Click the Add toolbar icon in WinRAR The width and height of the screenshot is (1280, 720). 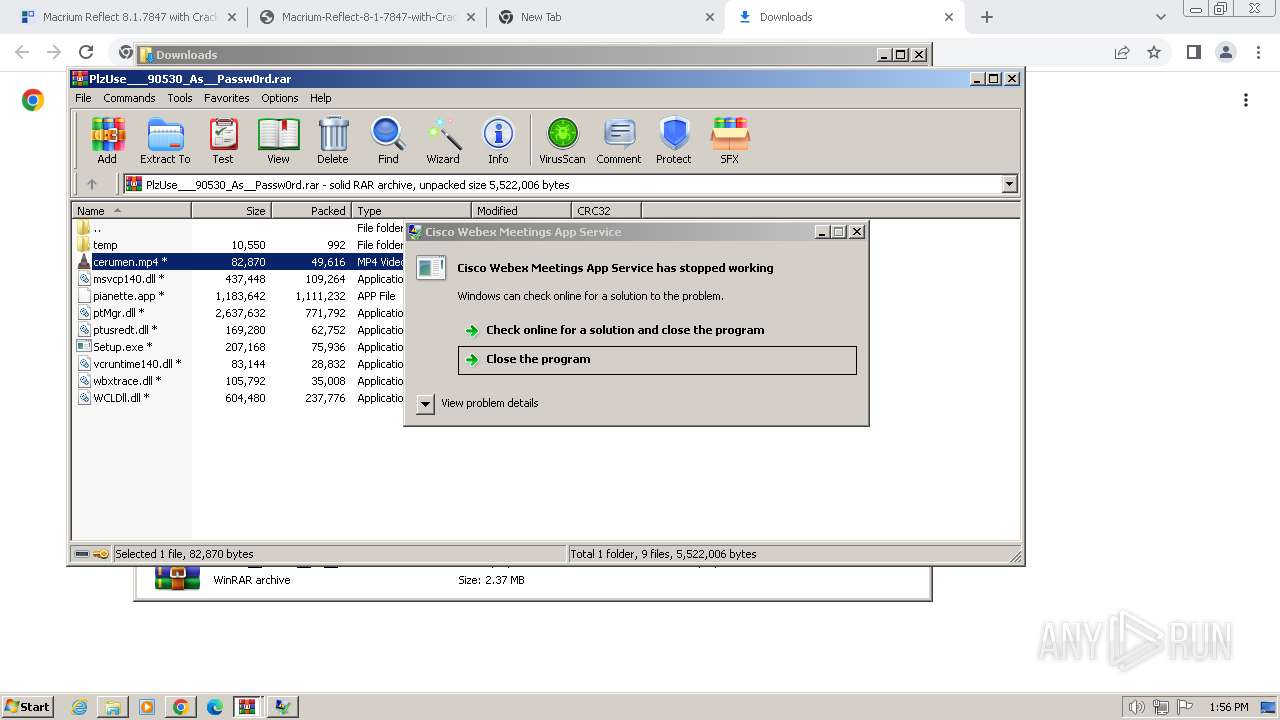pos(107,140)
